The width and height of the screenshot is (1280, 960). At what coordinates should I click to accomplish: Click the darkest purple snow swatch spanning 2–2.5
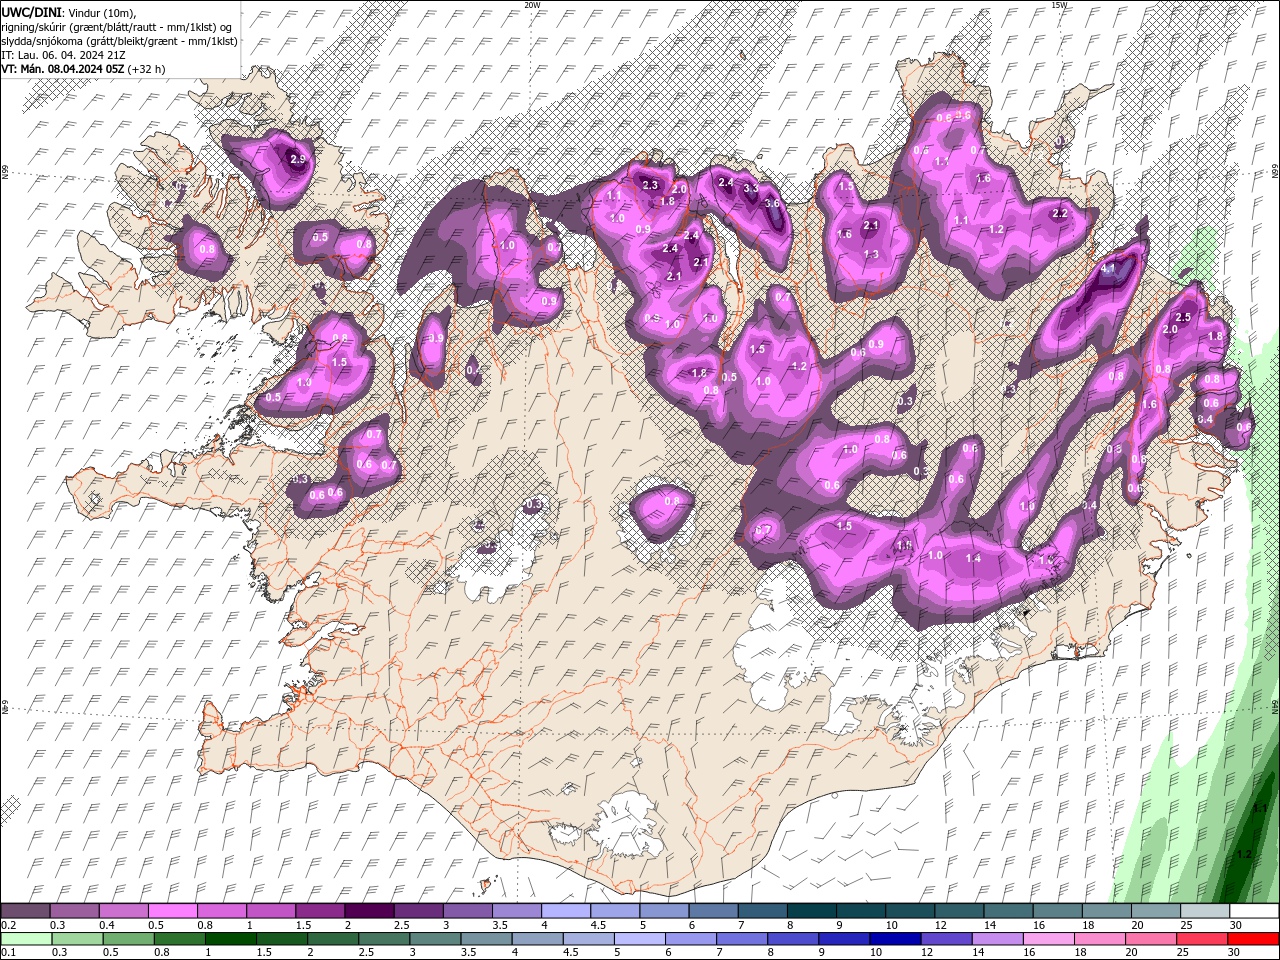(x=368, y=911)
